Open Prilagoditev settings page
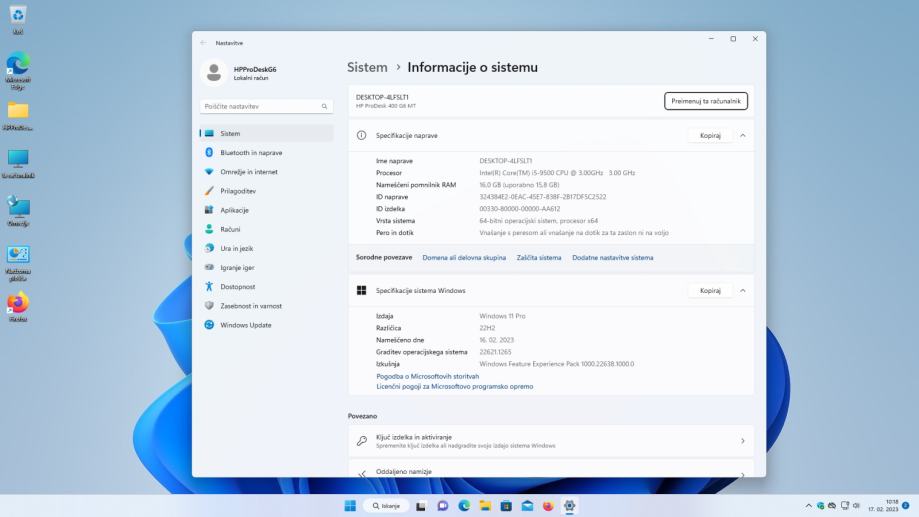 267,191
